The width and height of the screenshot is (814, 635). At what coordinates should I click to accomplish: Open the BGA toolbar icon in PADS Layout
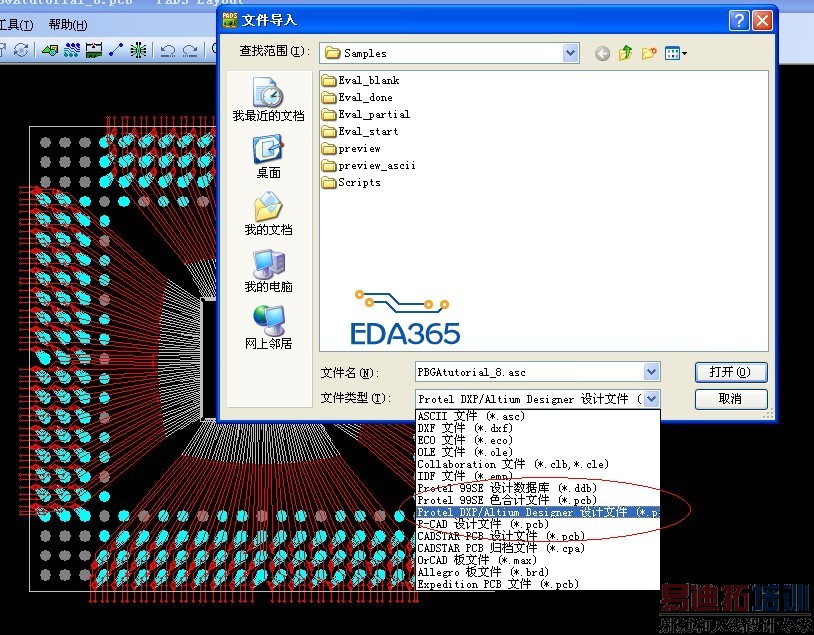(138, 50)
